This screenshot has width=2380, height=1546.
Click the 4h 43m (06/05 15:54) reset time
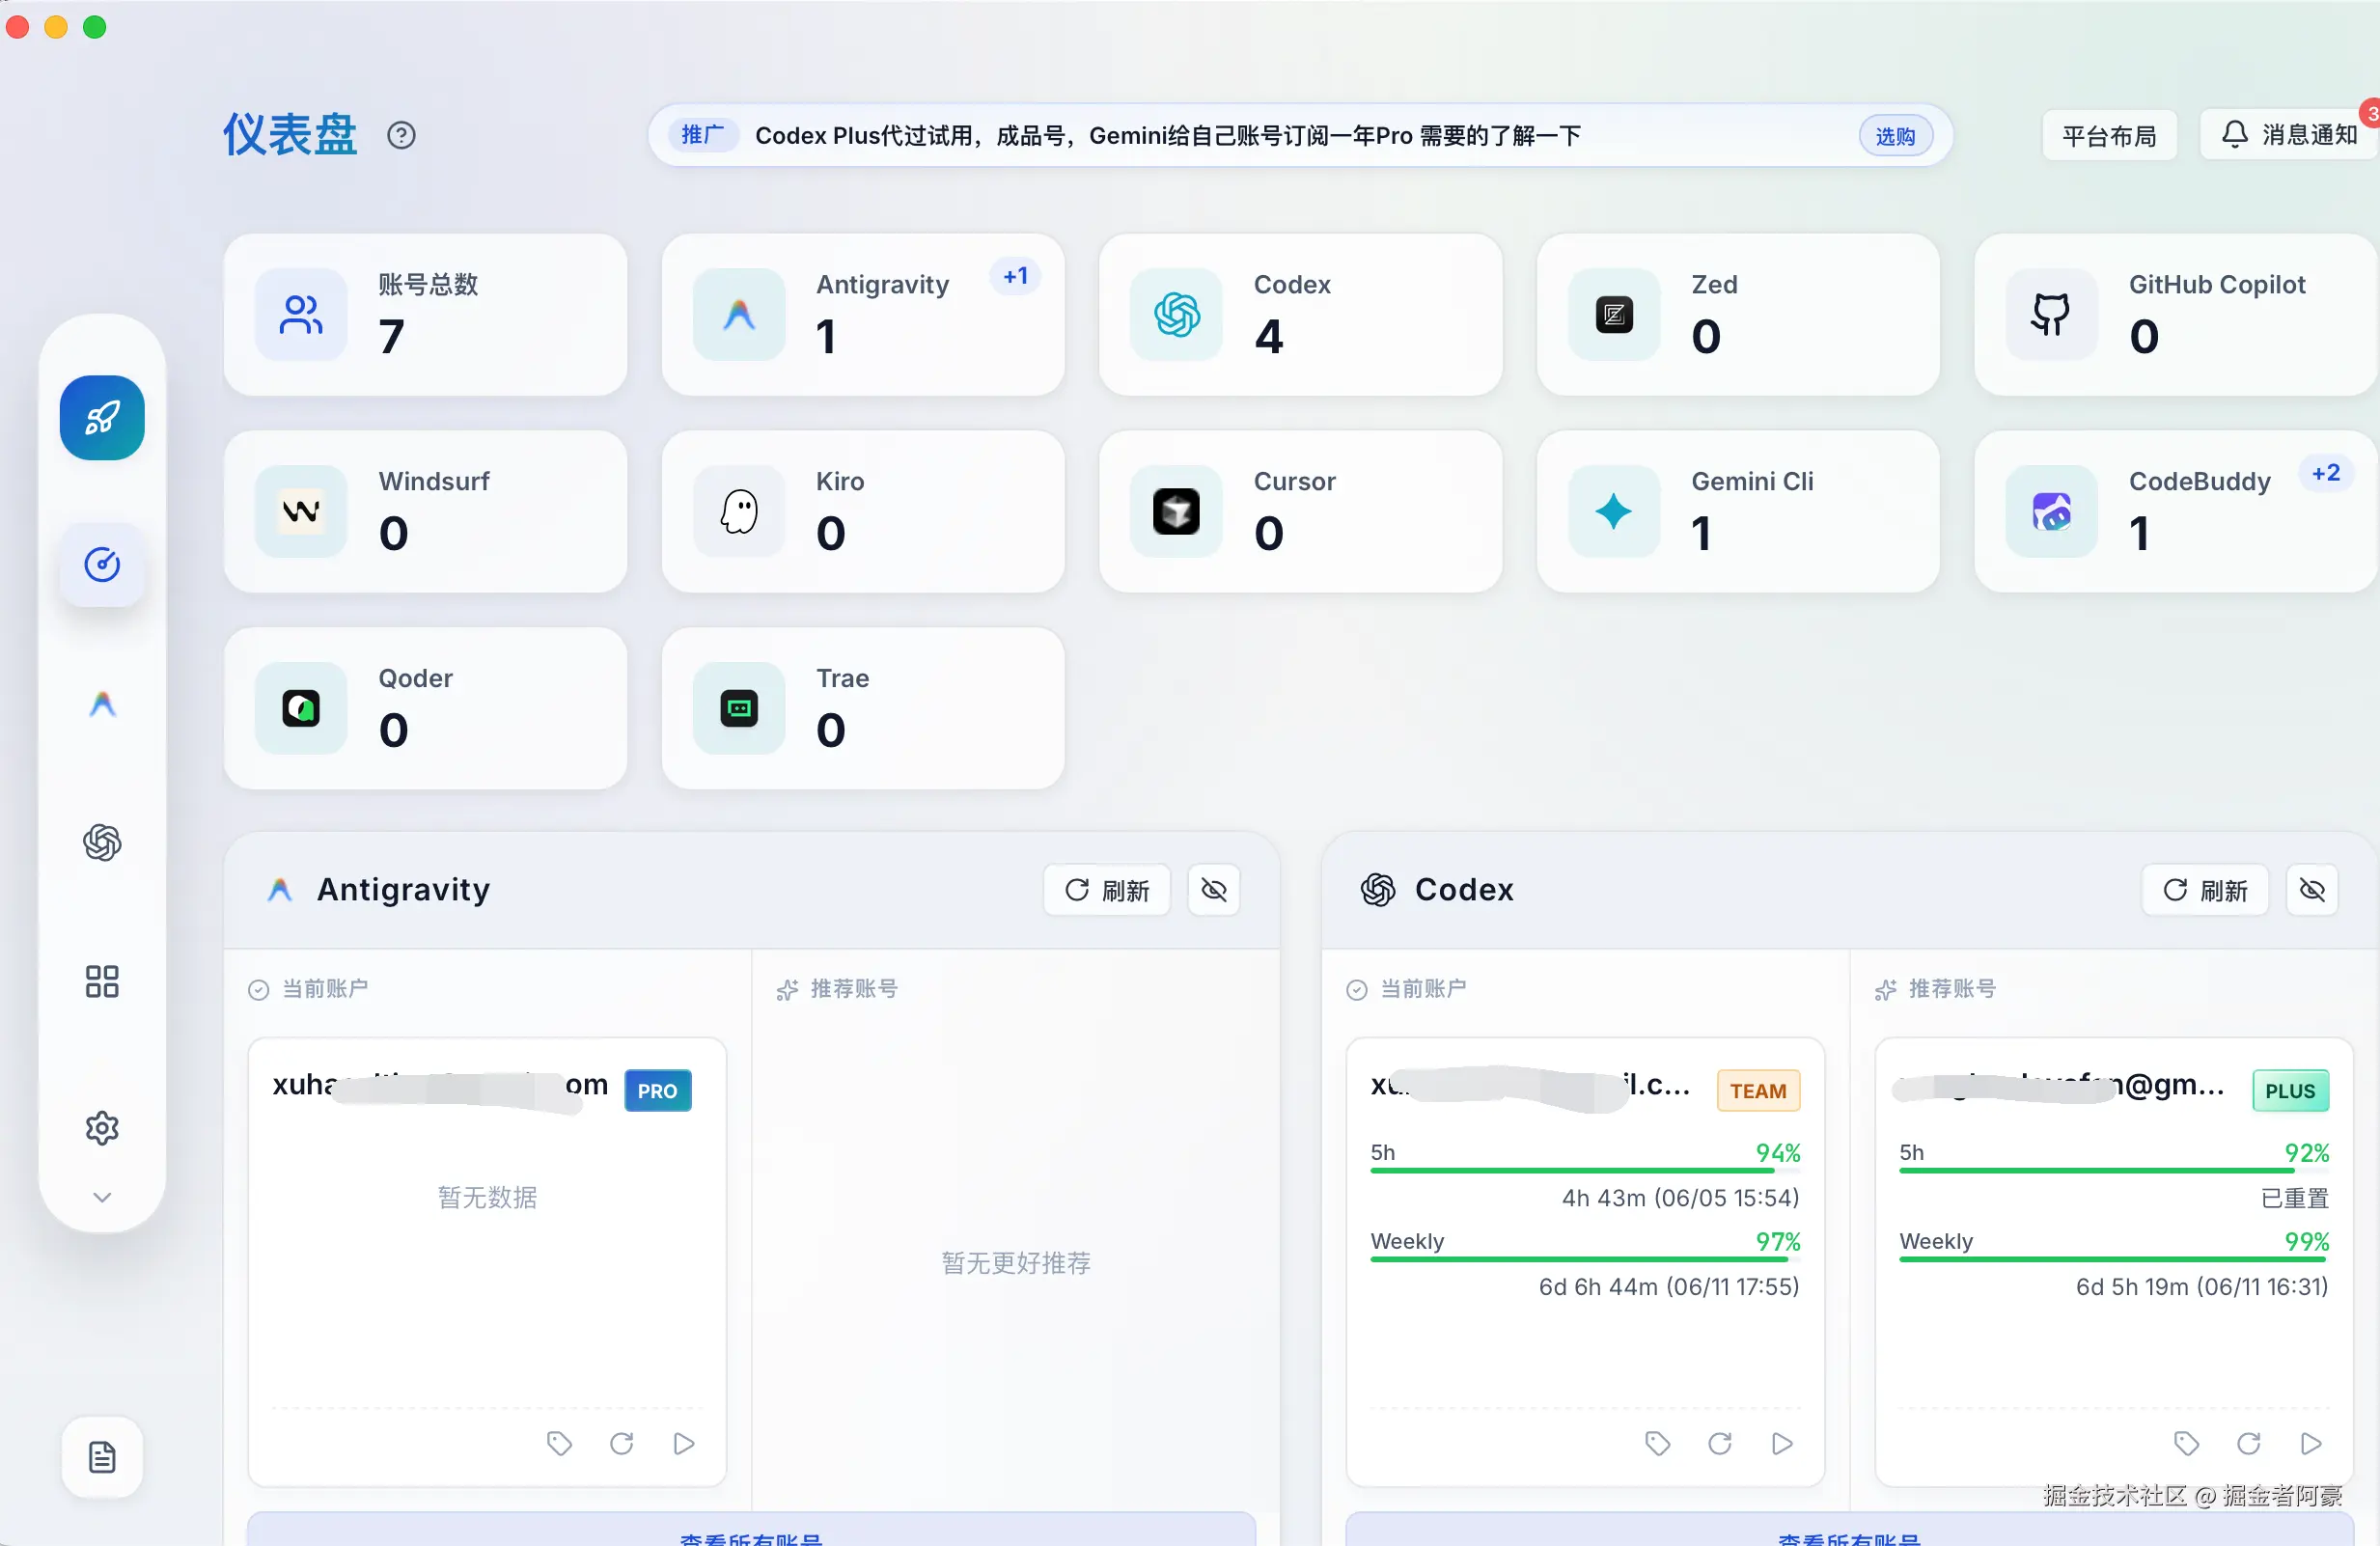pos(1680,1198)
